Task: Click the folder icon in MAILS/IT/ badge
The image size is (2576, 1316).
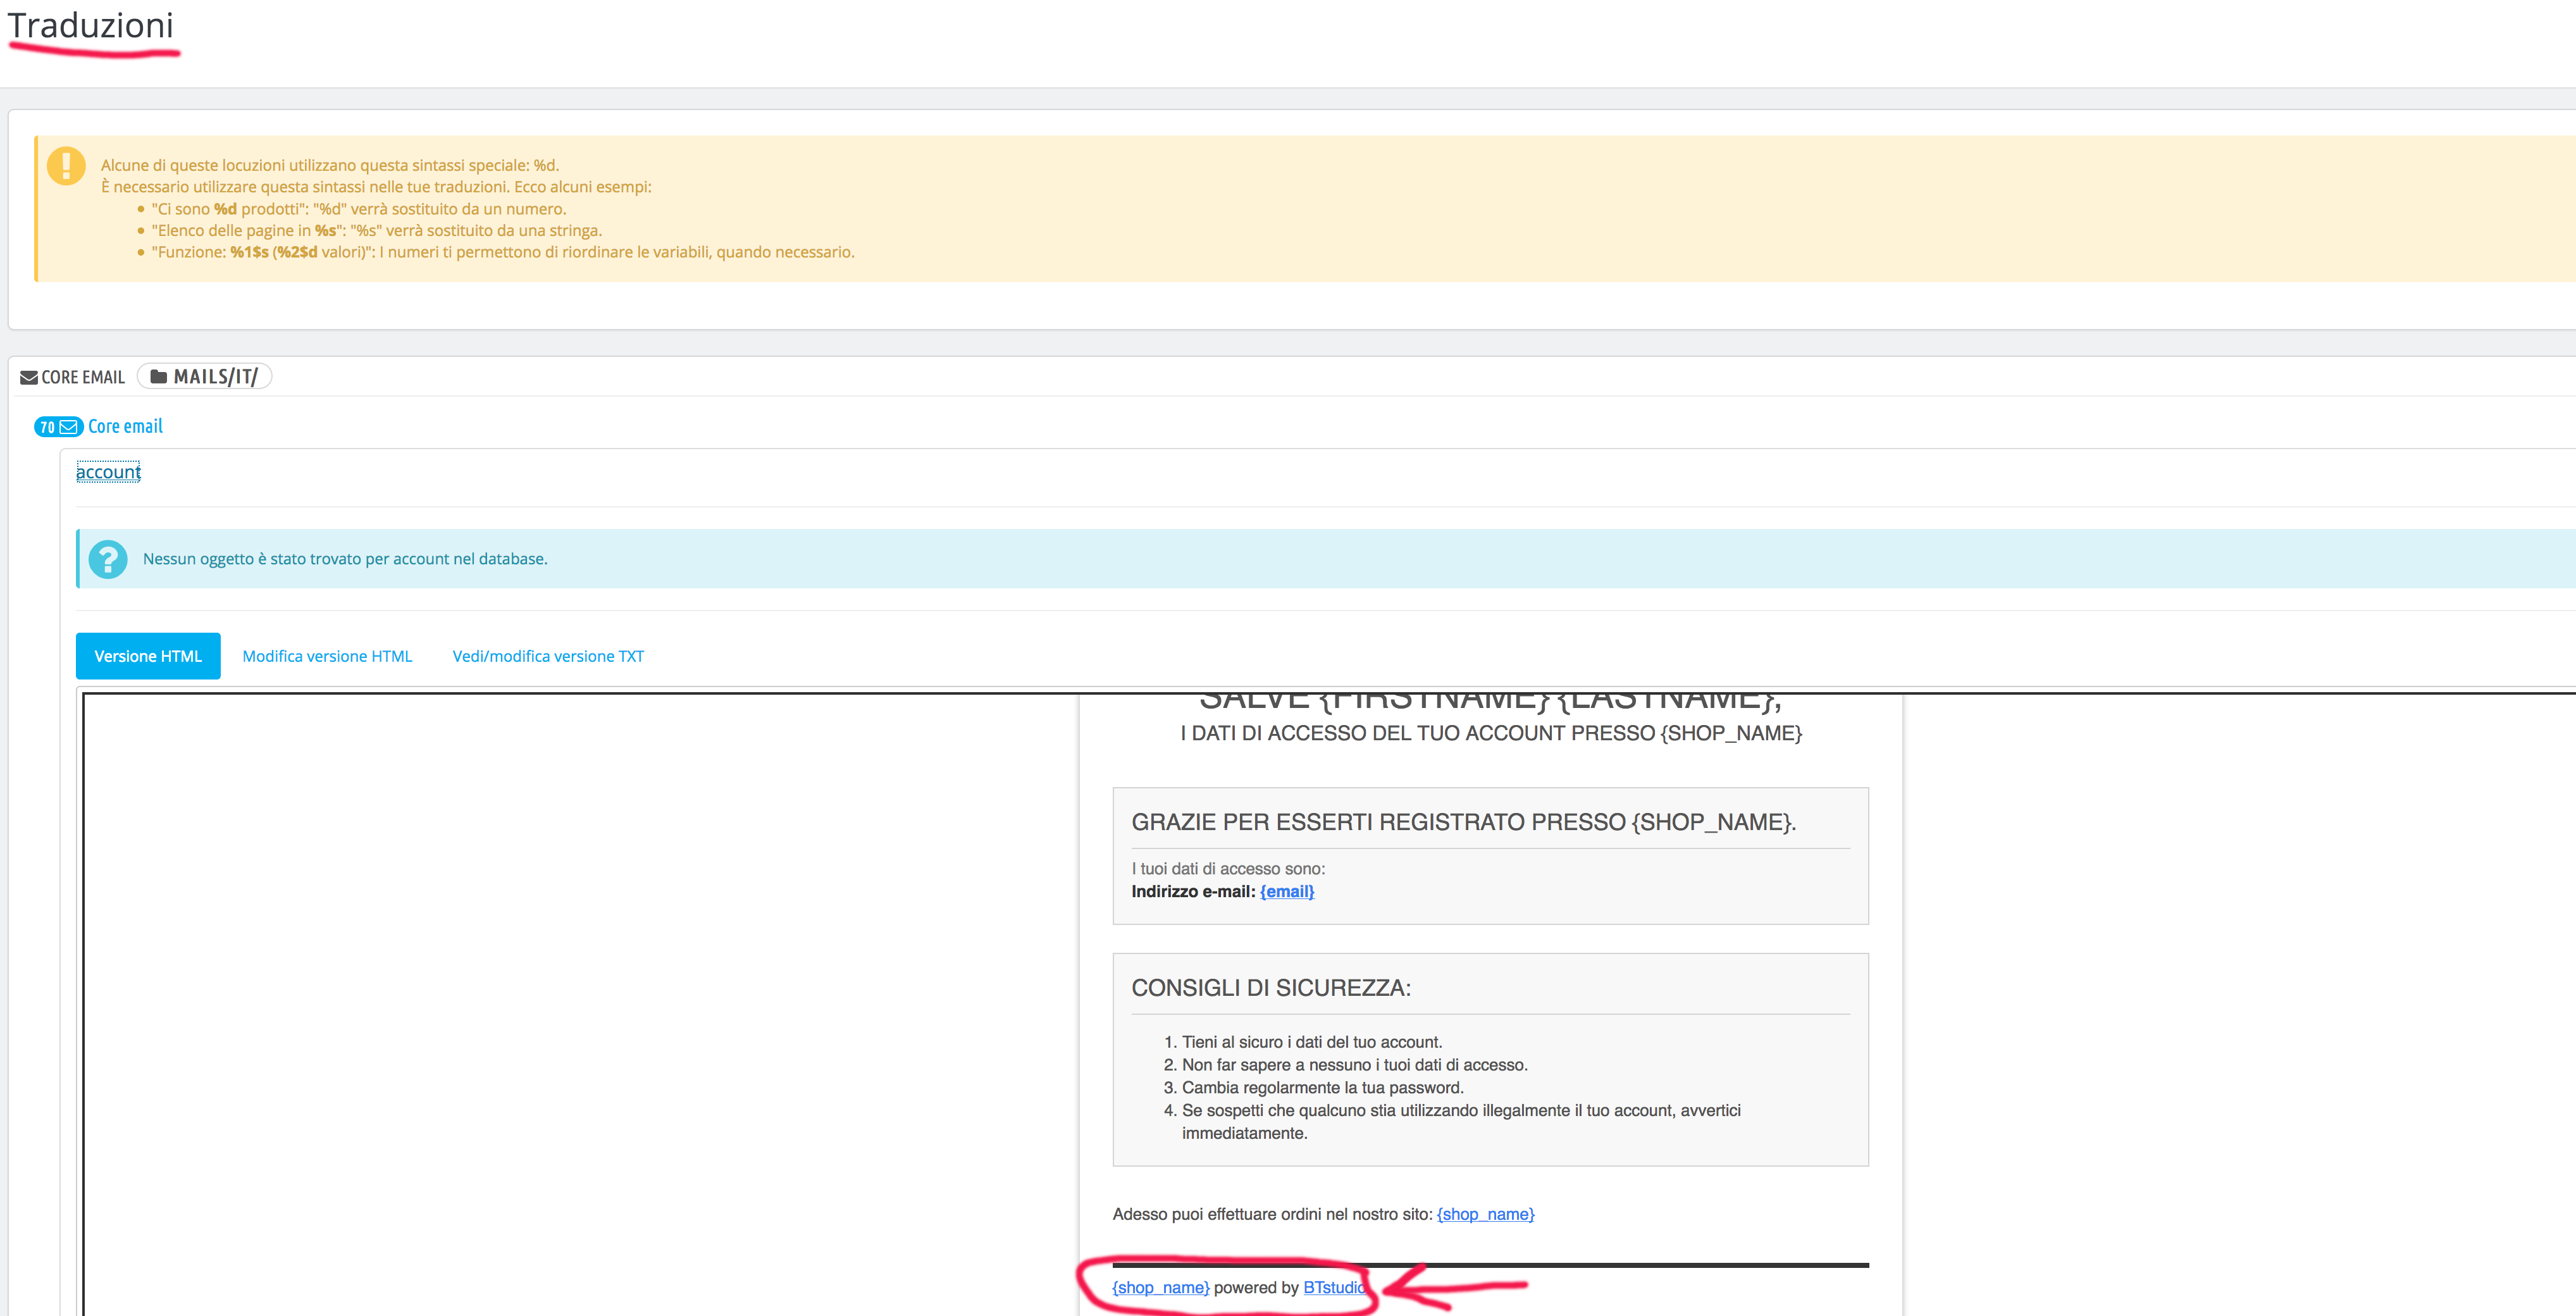Action: [158, 377]
